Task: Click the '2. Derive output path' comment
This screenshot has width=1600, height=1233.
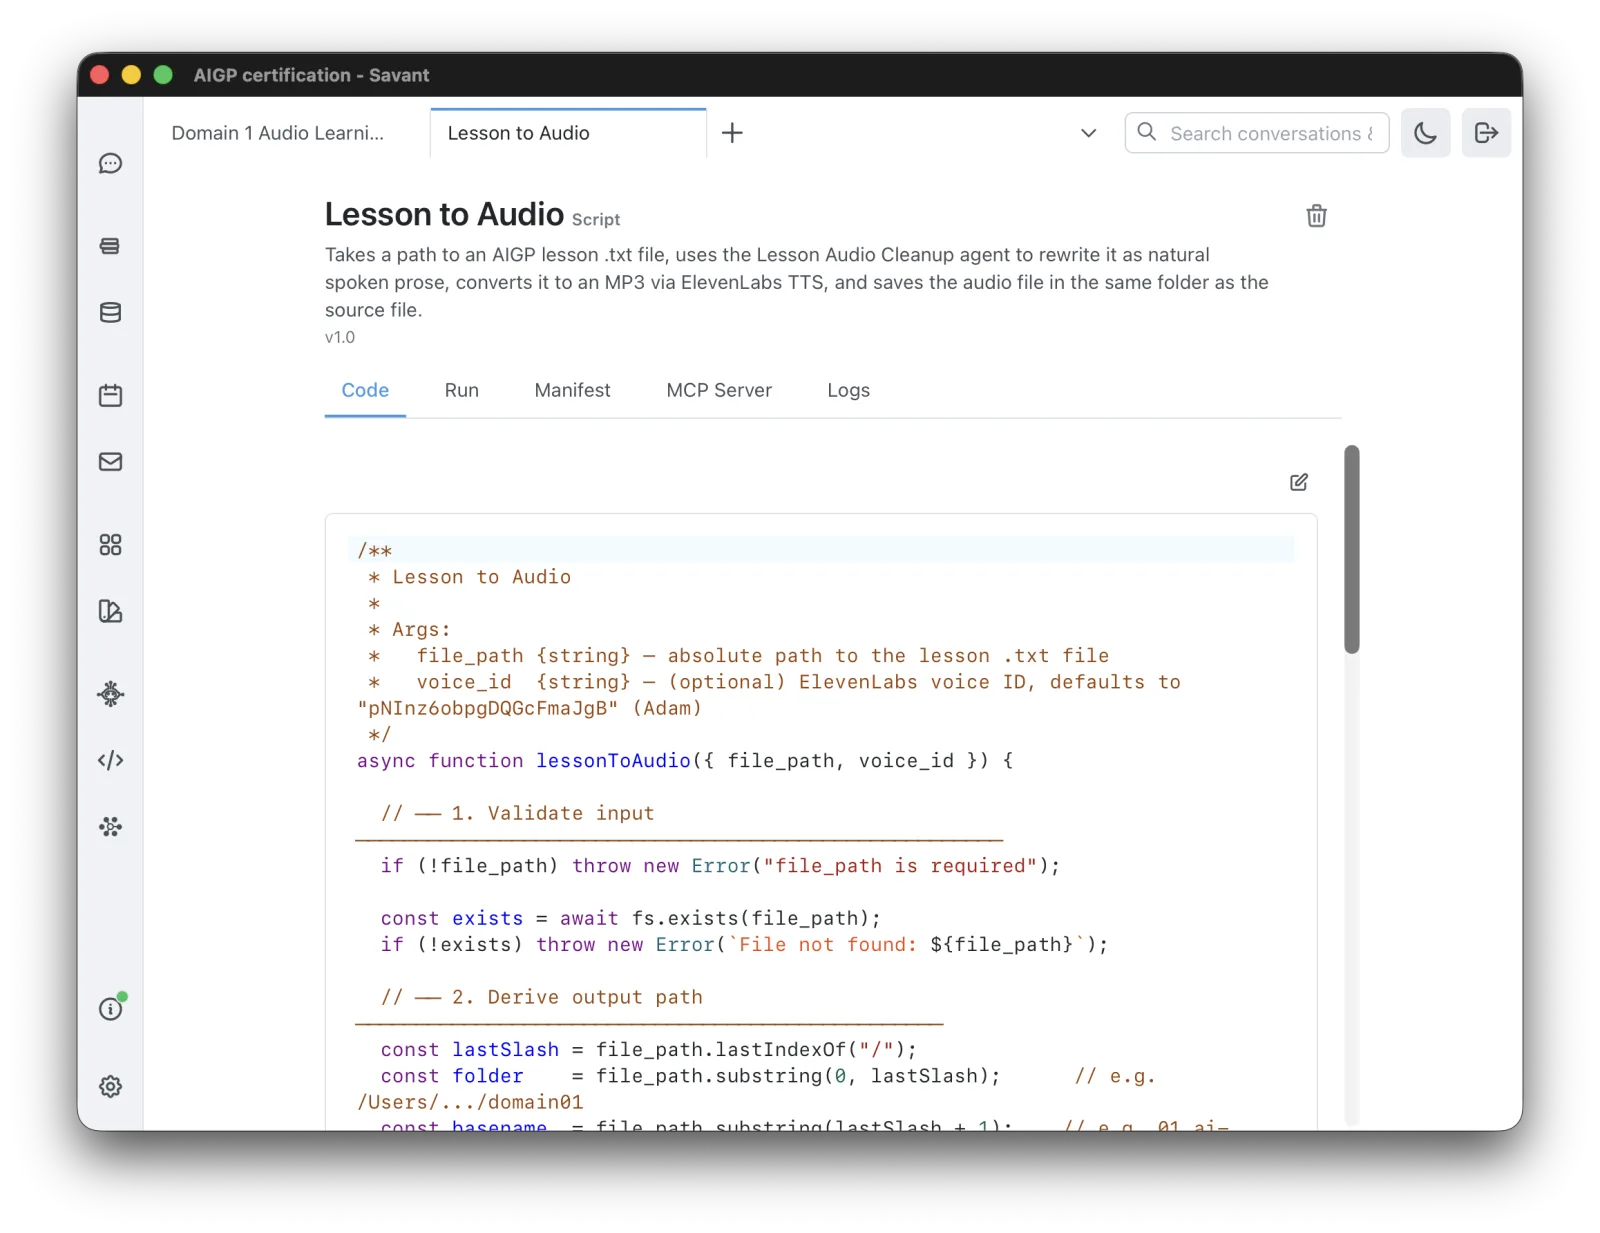Action: click(x=577, y=997)
